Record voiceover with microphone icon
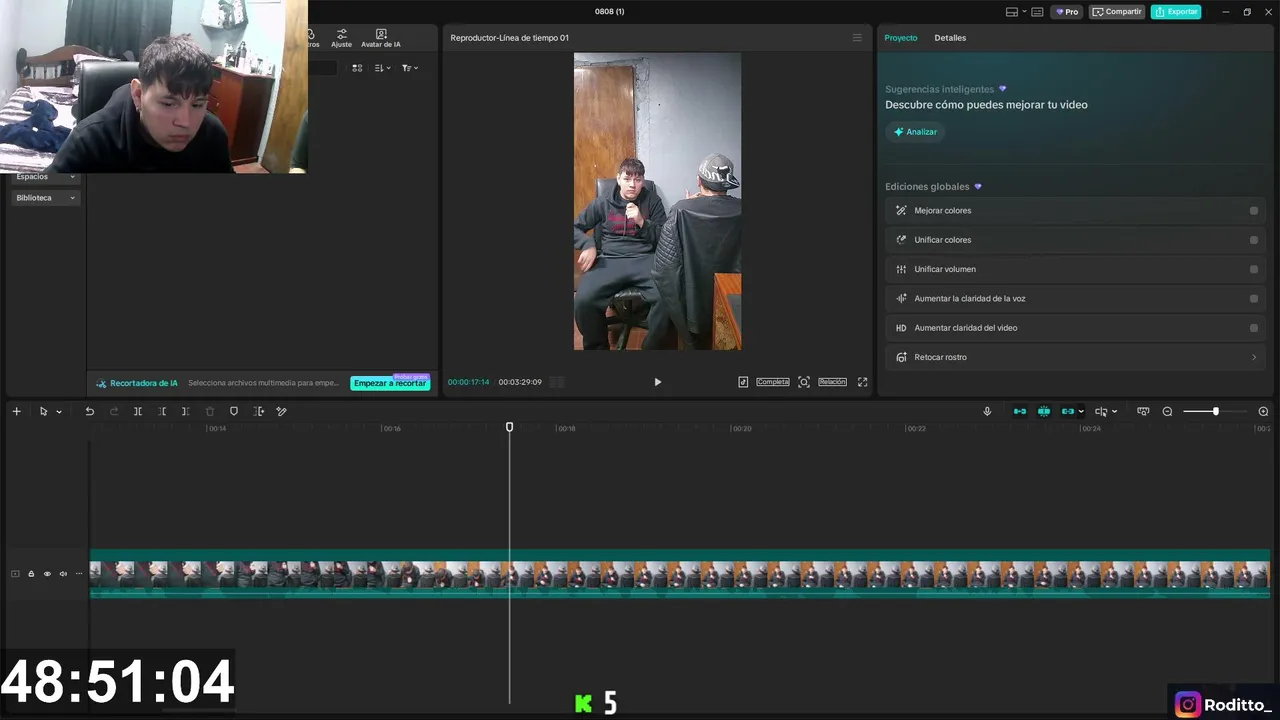Image resolution: width=1280 pixels, height=720 pixels. coord(987,411)
